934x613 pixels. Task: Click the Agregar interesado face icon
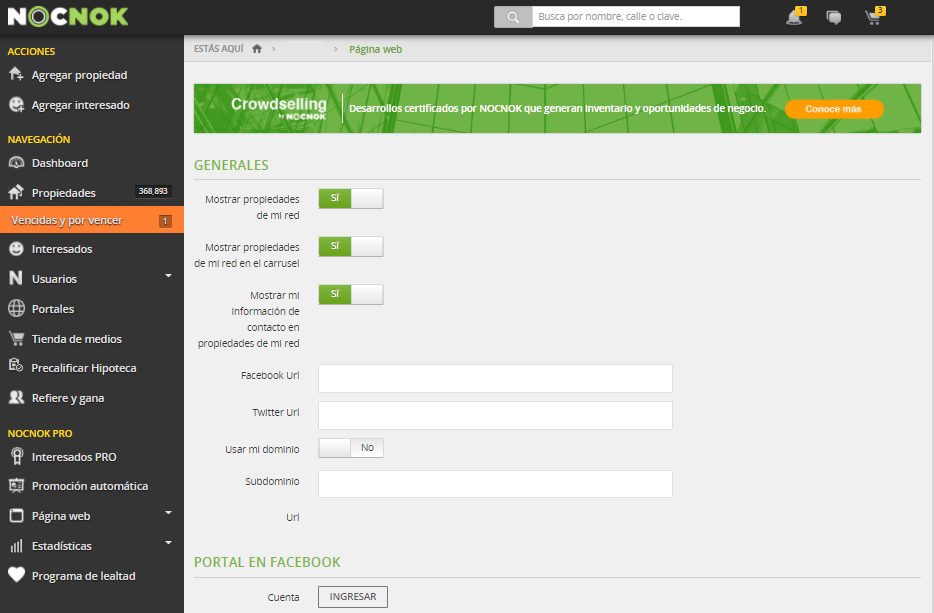(16, 105)
